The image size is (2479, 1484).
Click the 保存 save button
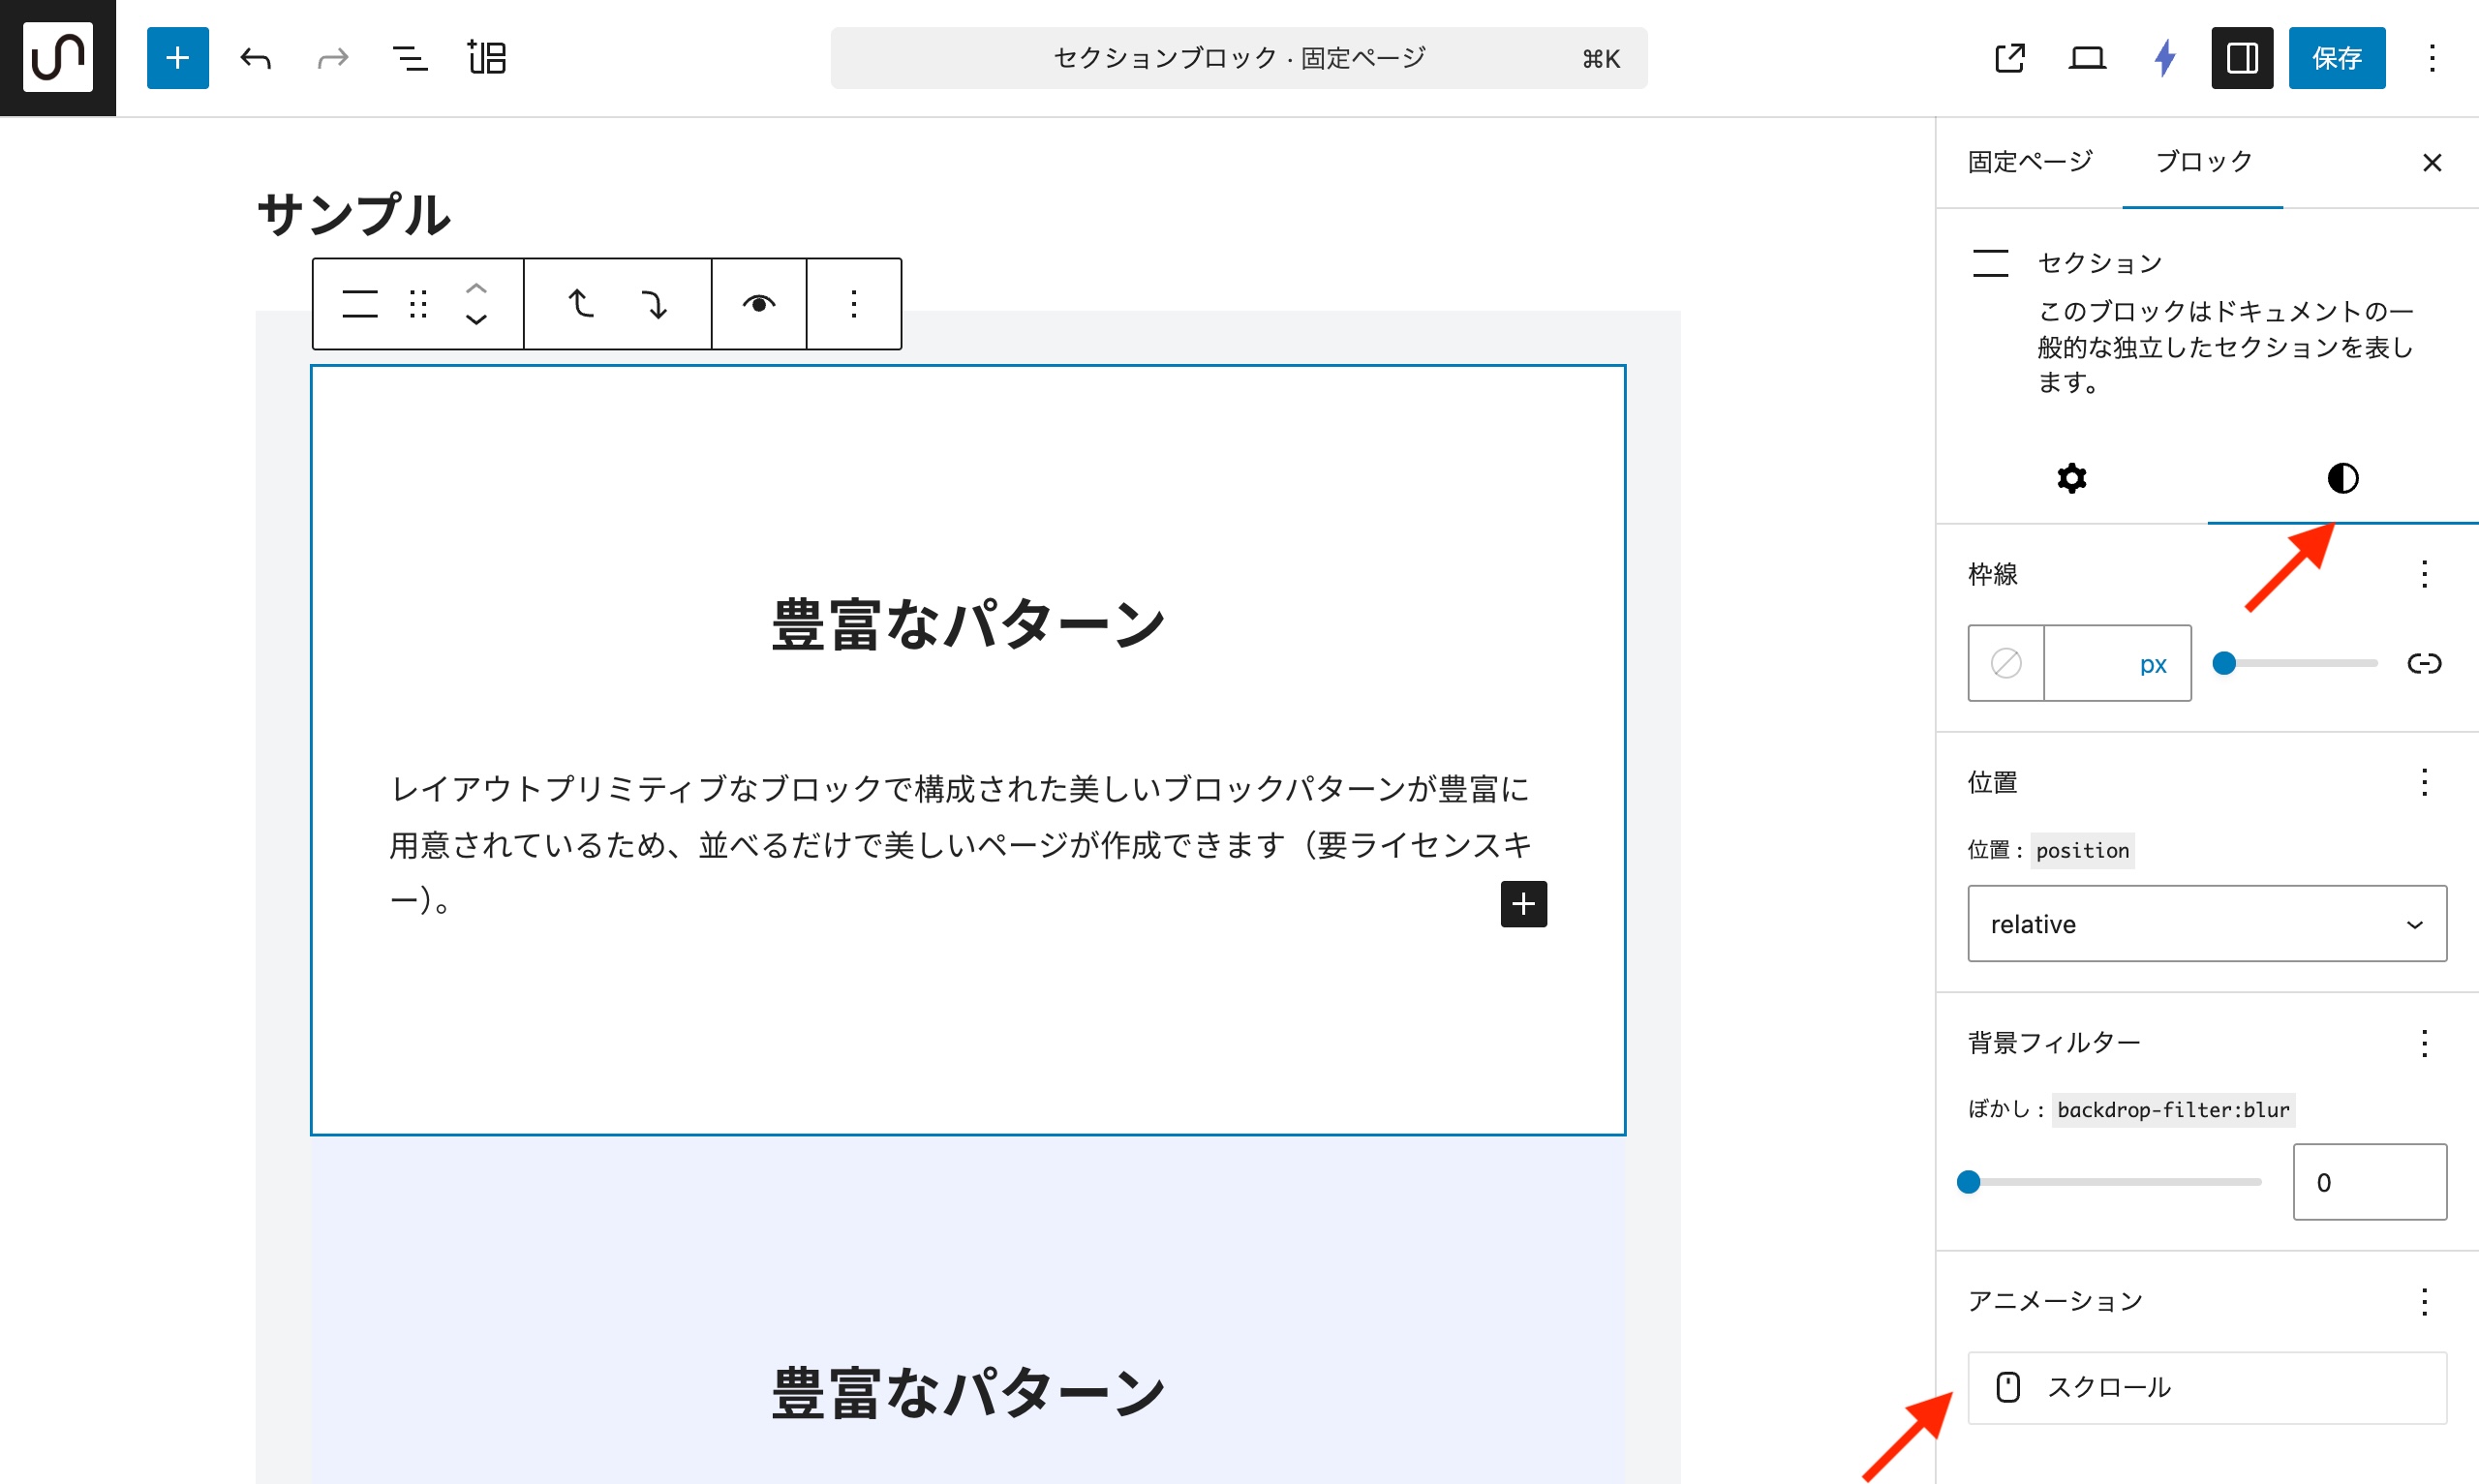2336,58
